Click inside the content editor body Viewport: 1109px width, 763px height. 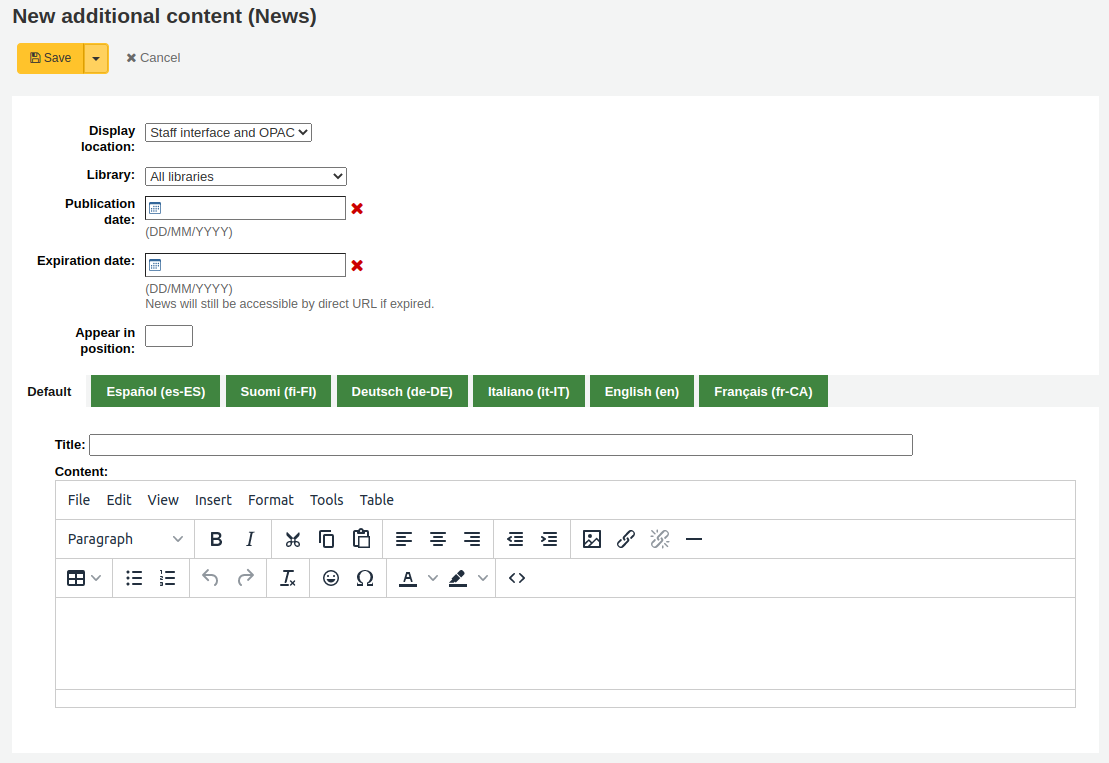click(x=565, y=643)
